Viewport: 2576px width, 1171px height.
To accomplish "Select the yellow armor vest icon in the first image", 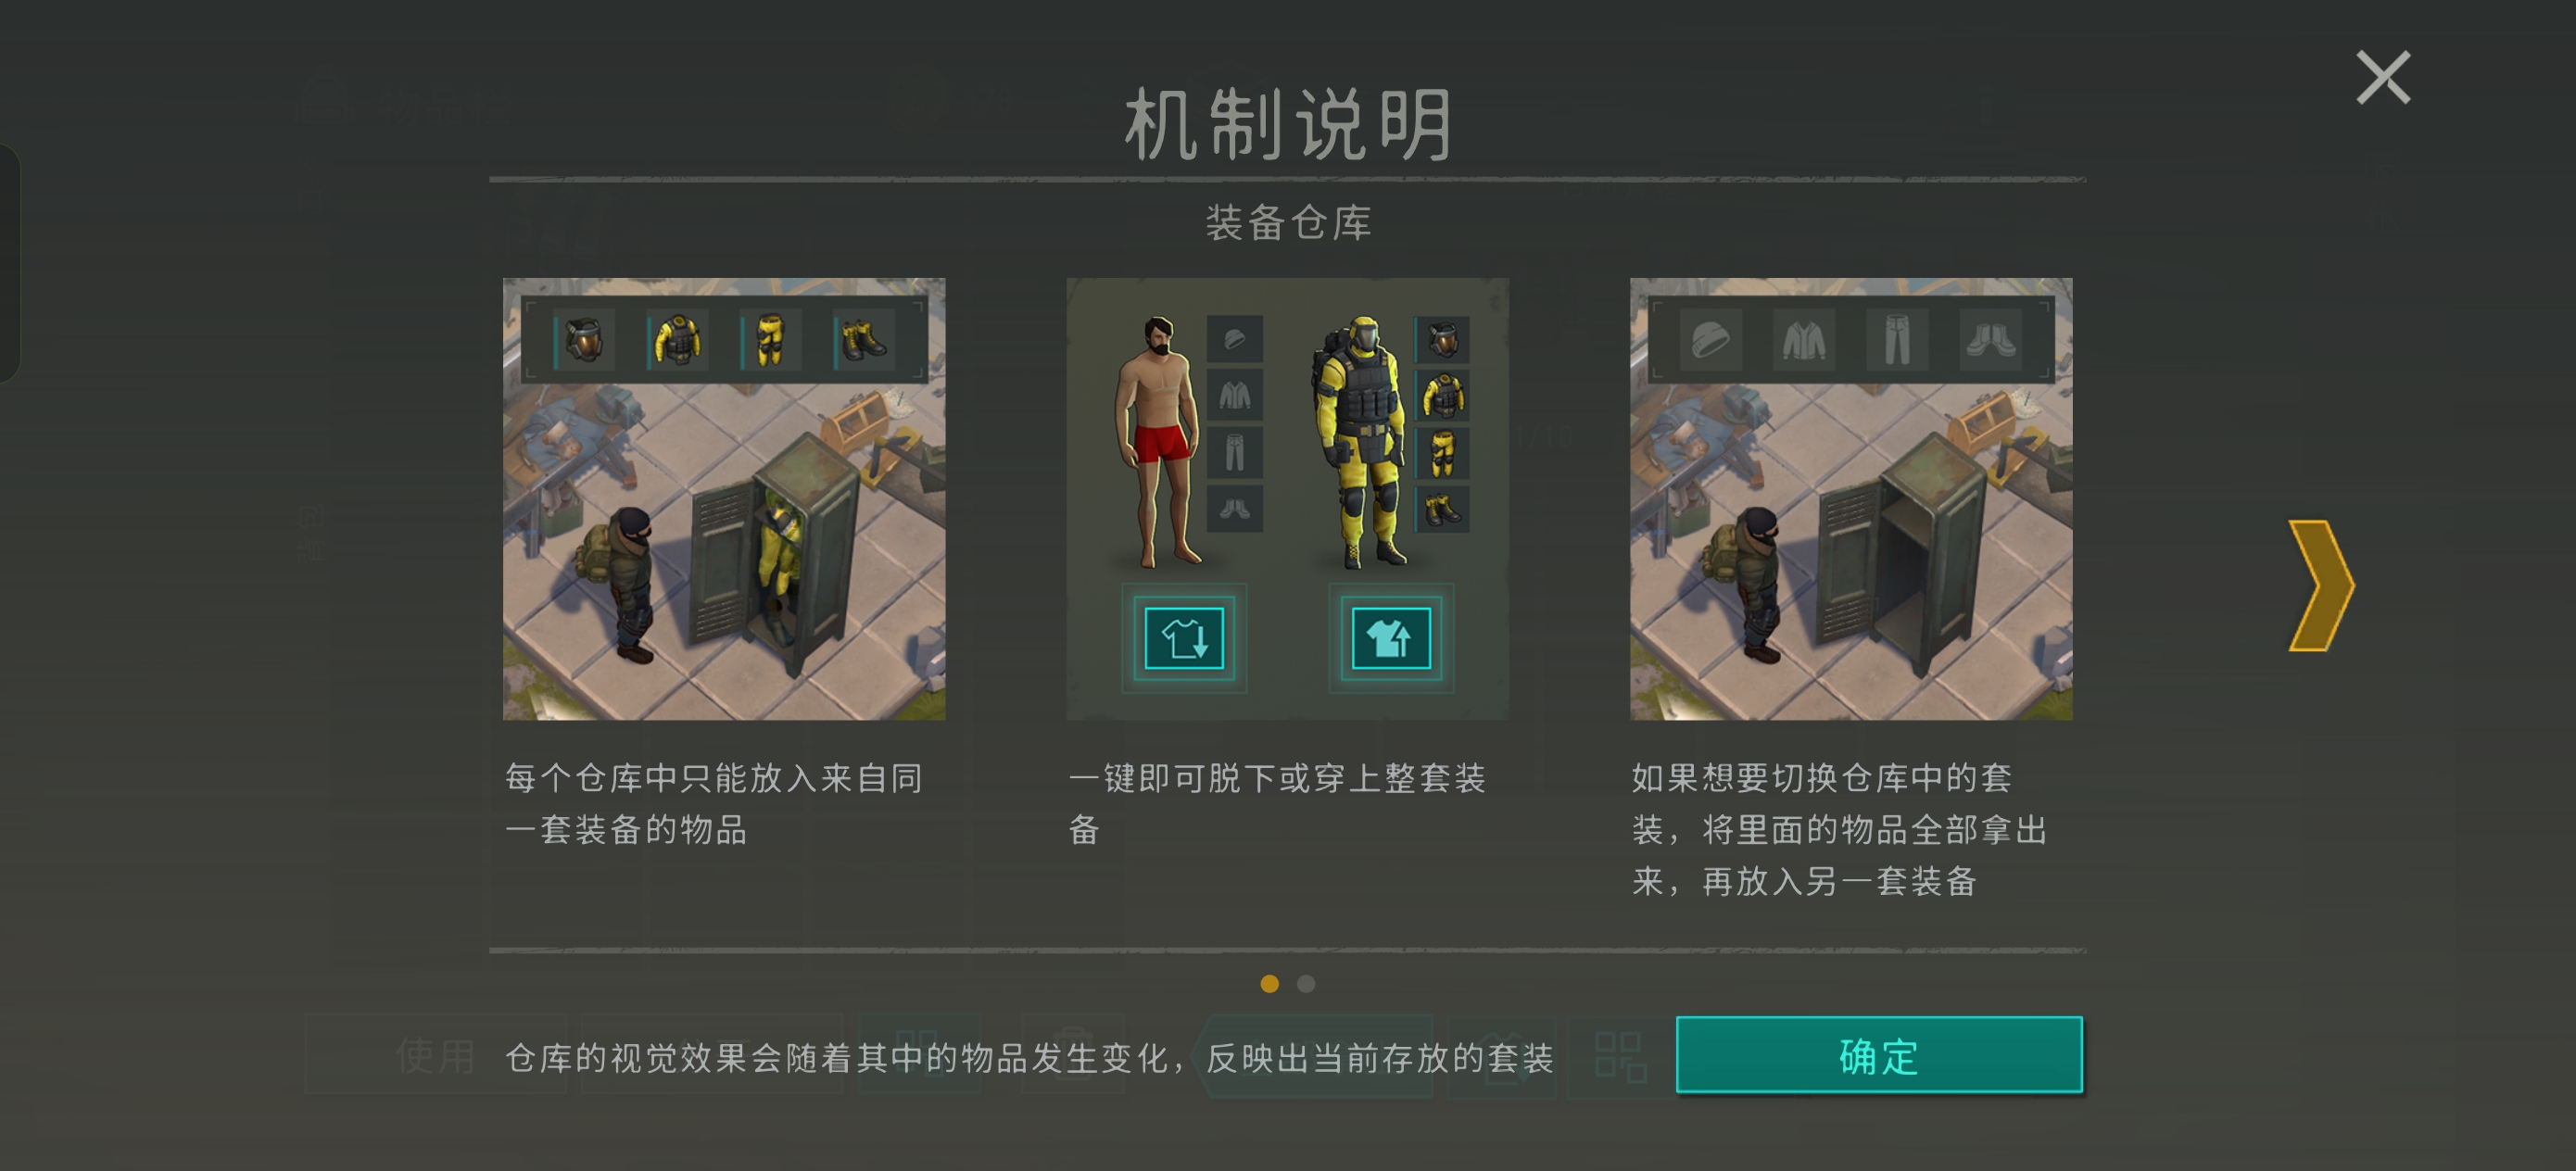I will (x=677, y=340).
